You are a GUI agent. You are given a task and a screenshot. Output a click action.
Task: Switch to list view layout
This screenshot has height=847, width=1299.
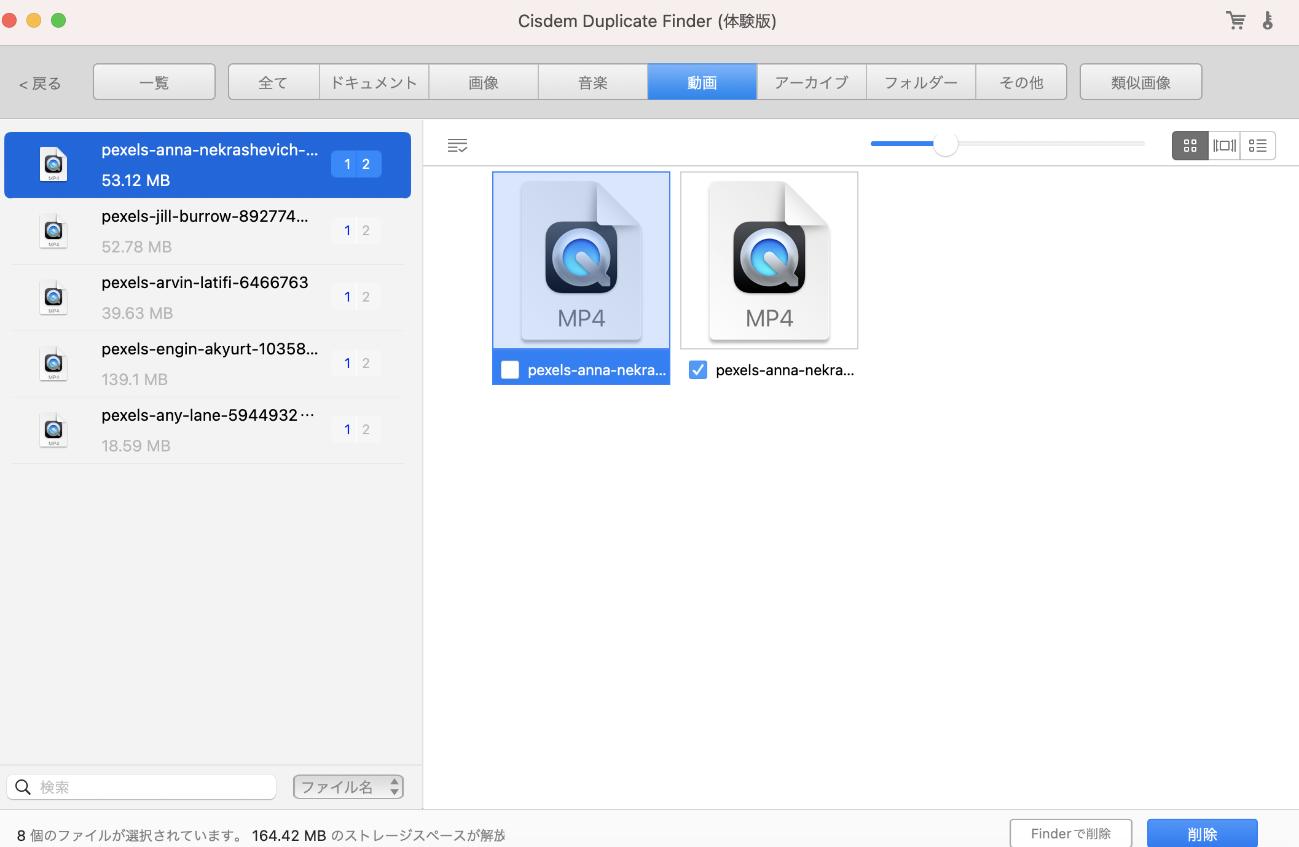click(1258, 146)
